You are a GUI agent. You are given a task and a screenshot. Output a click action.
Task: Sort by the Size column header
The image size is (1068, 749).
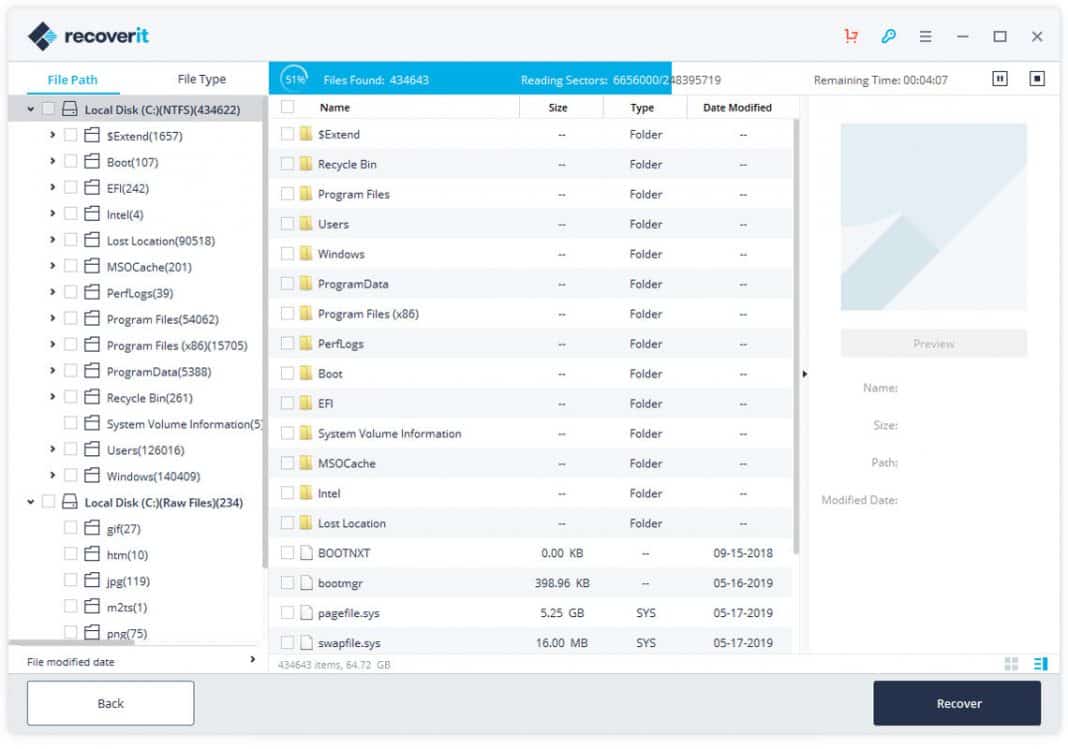click(x=558, y=108)
